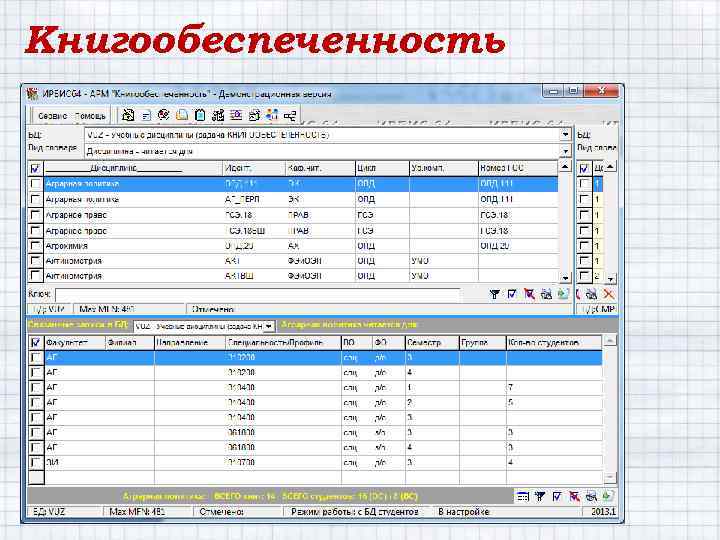This screenshot has width=720, height=540.
Task: Click the green arrow export icon beside Ключ field
Action: tap(563, 294)
